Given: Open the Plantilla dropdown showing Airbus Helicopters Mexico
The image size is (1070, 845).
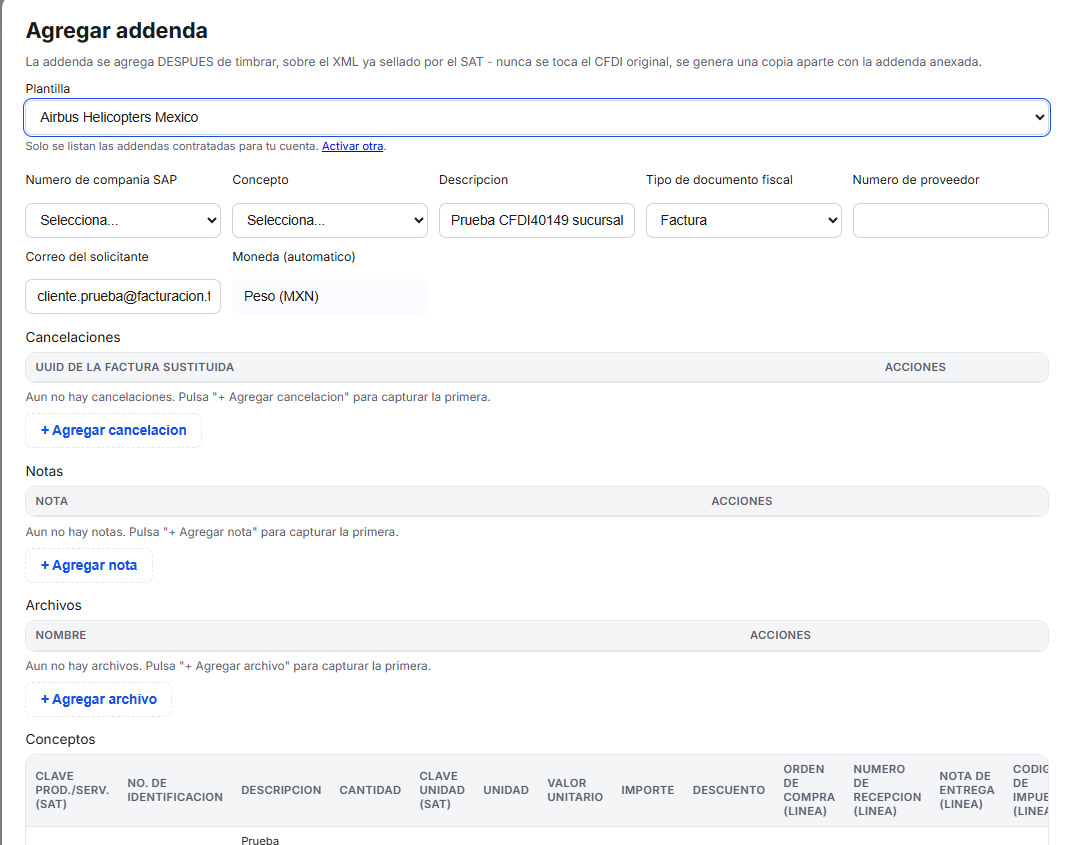Looking at the screenshot, I should coord(537,117).
